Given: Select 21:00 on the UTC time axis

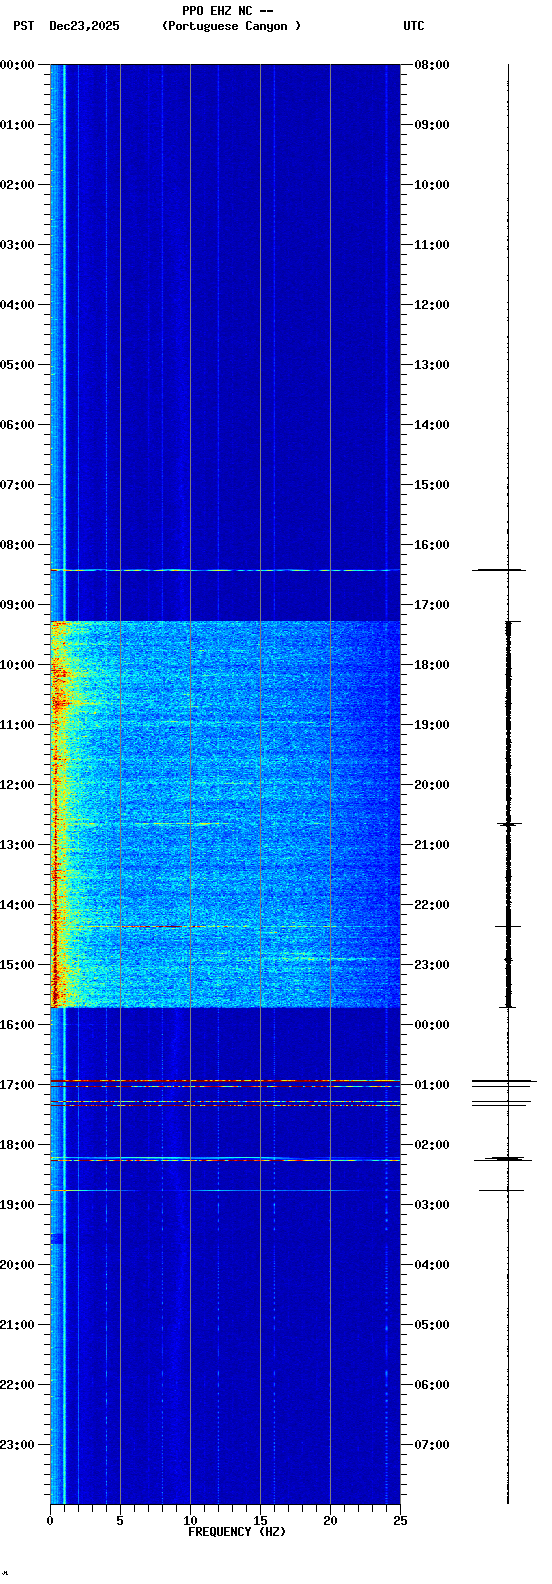Looking at the screenshot, I should [432, 845].
